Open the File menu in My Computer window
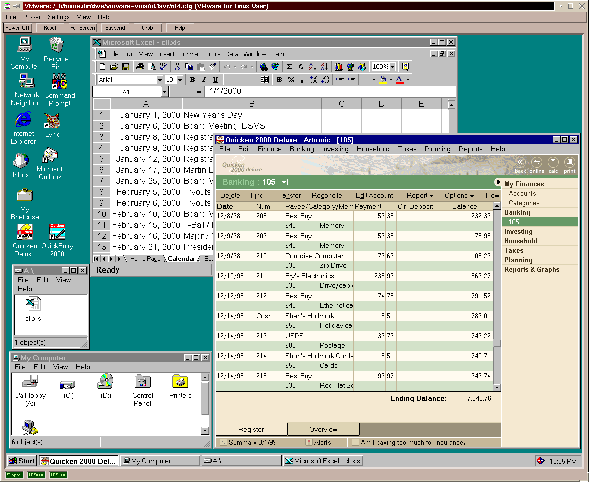This screenshot has height=482, width=589. coord(20,367)
